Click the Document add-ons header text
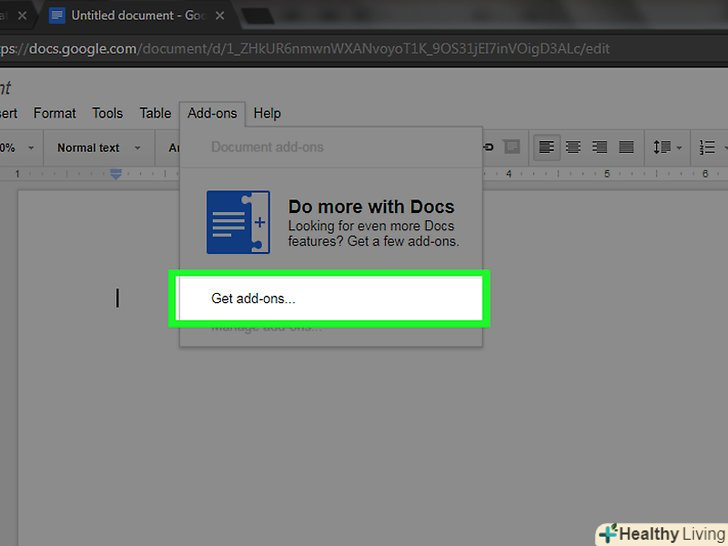The width and height of the screenshot is (728, 546). (x=267, y=147)
